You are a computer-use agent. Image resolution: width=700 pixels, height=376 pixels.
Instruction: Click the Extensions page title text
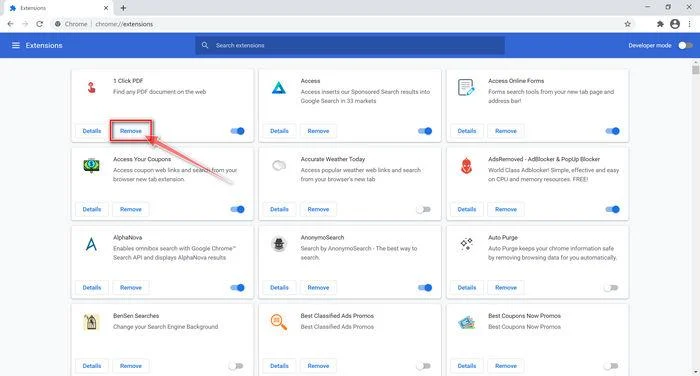tap(44, 45)
